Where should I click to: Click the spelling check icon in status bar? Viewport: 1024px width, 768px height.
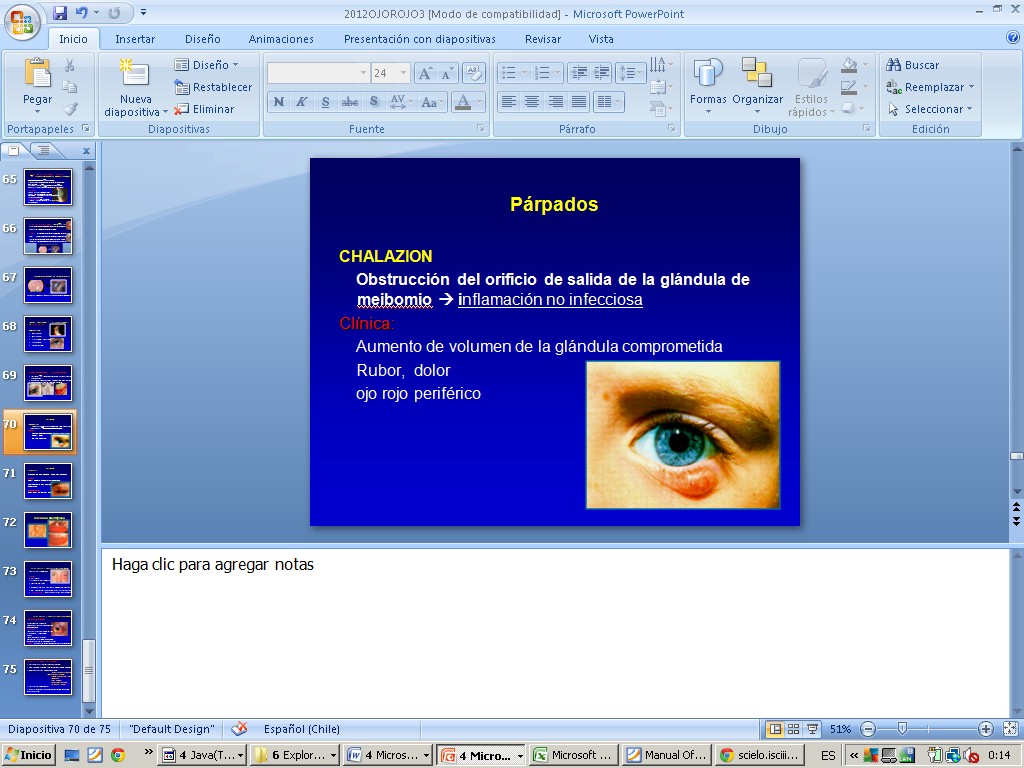tap(239, 729)
